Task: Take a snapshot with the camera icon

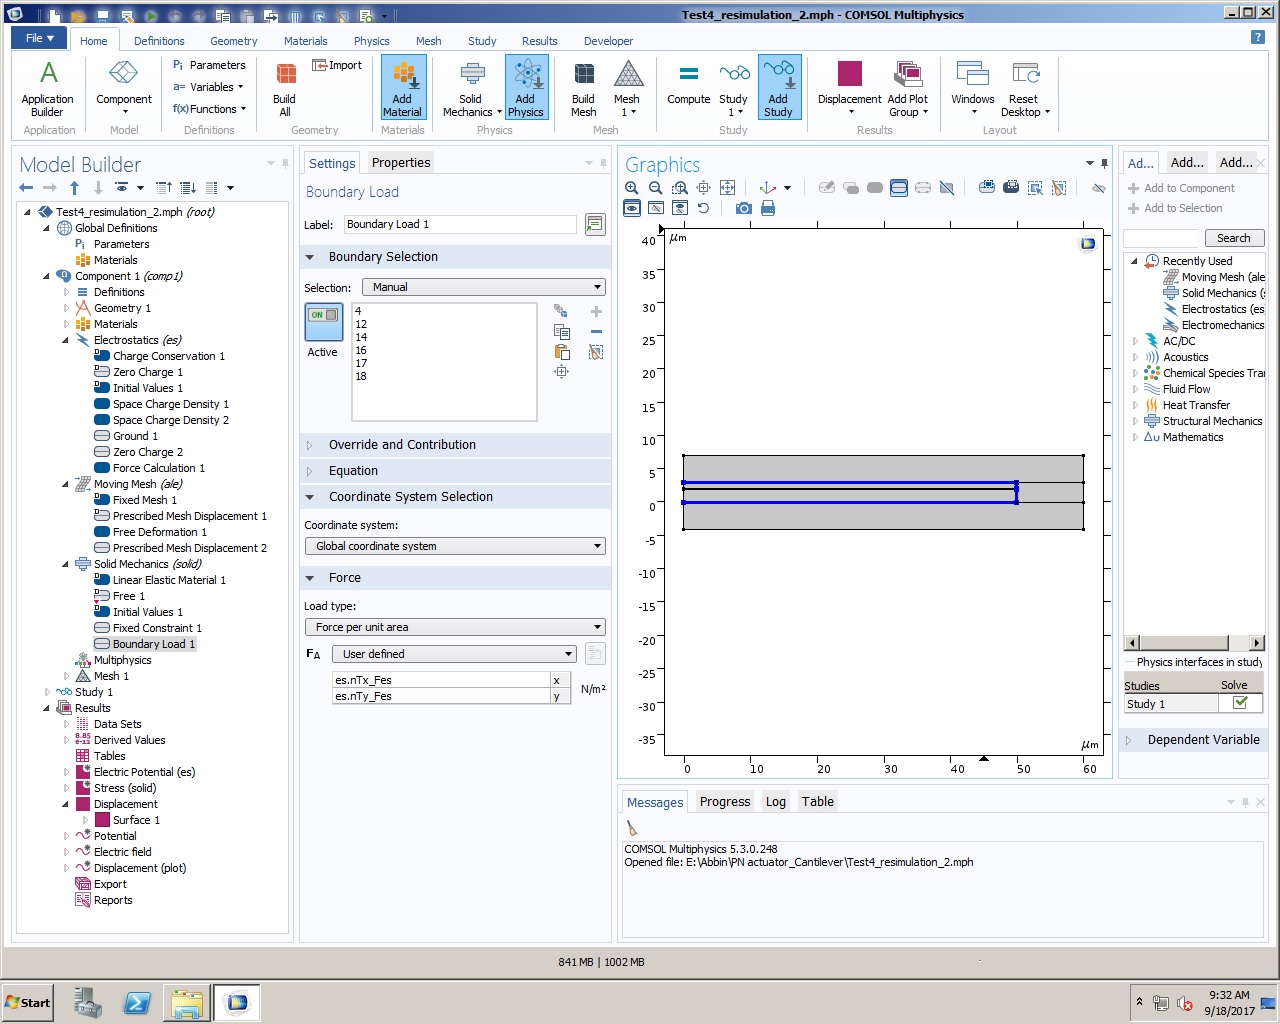Action: click(x=743, y=208)
